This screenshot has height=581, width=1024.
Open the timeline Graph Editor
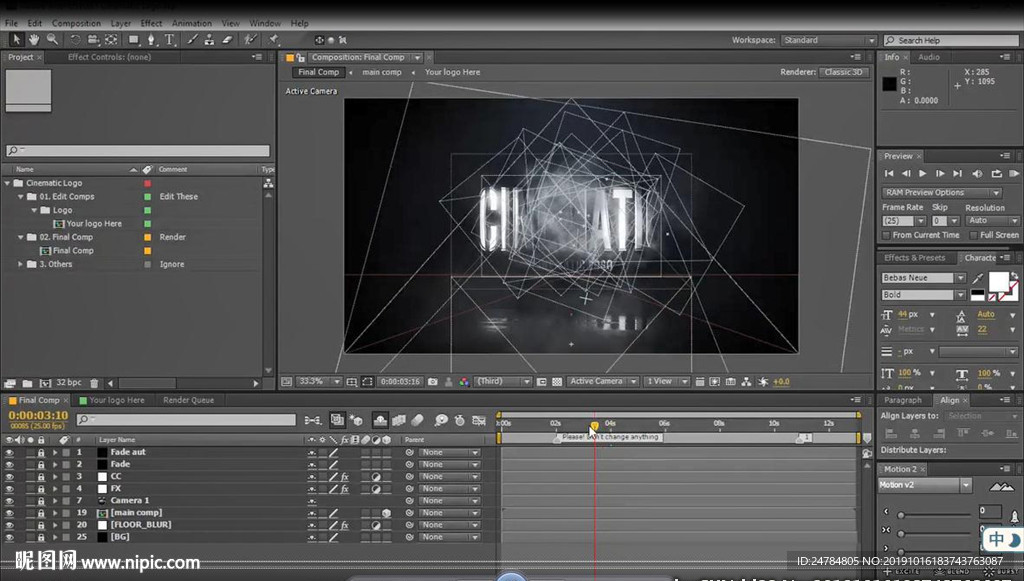[479, 420]
